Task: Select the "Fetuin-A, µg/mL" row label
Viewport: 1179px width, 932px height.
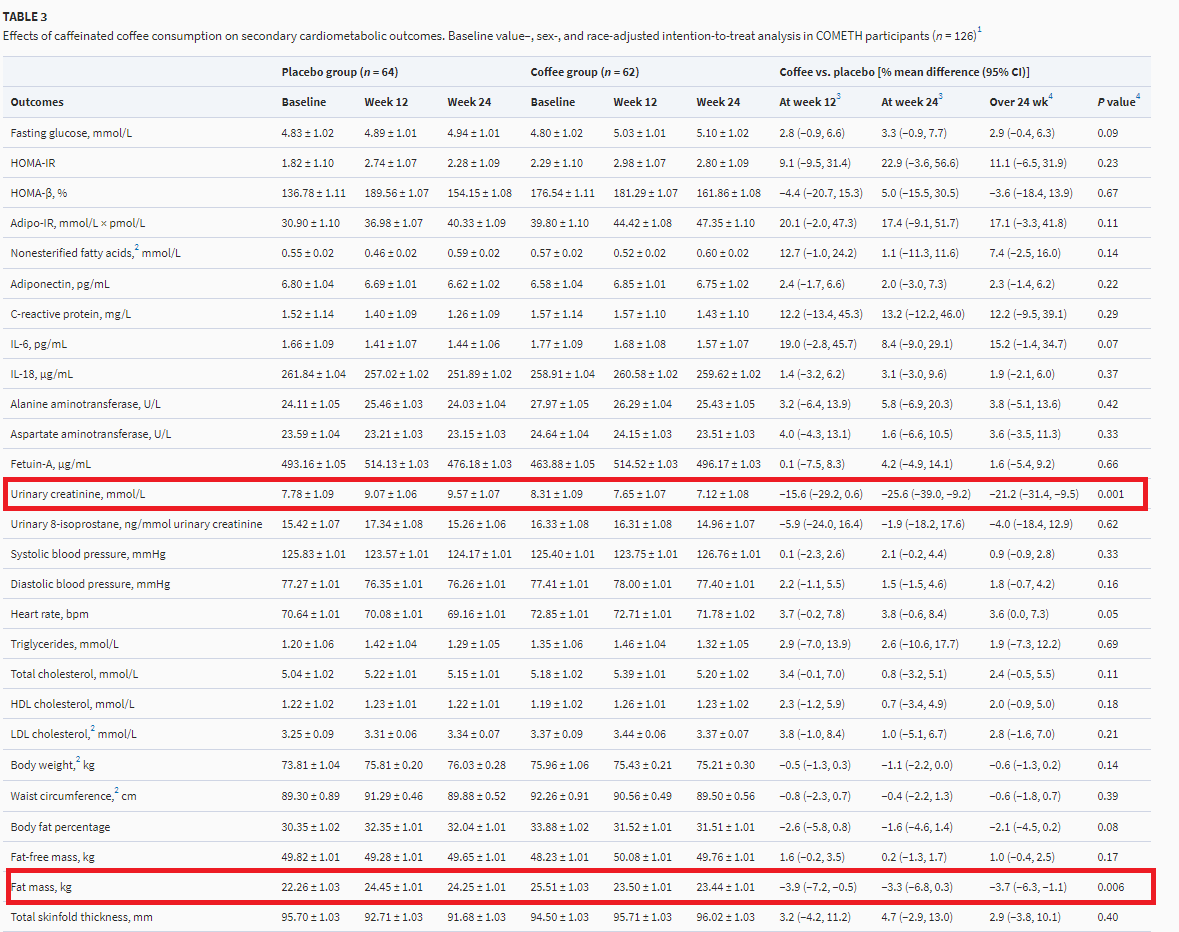Action: coord(50,464)
